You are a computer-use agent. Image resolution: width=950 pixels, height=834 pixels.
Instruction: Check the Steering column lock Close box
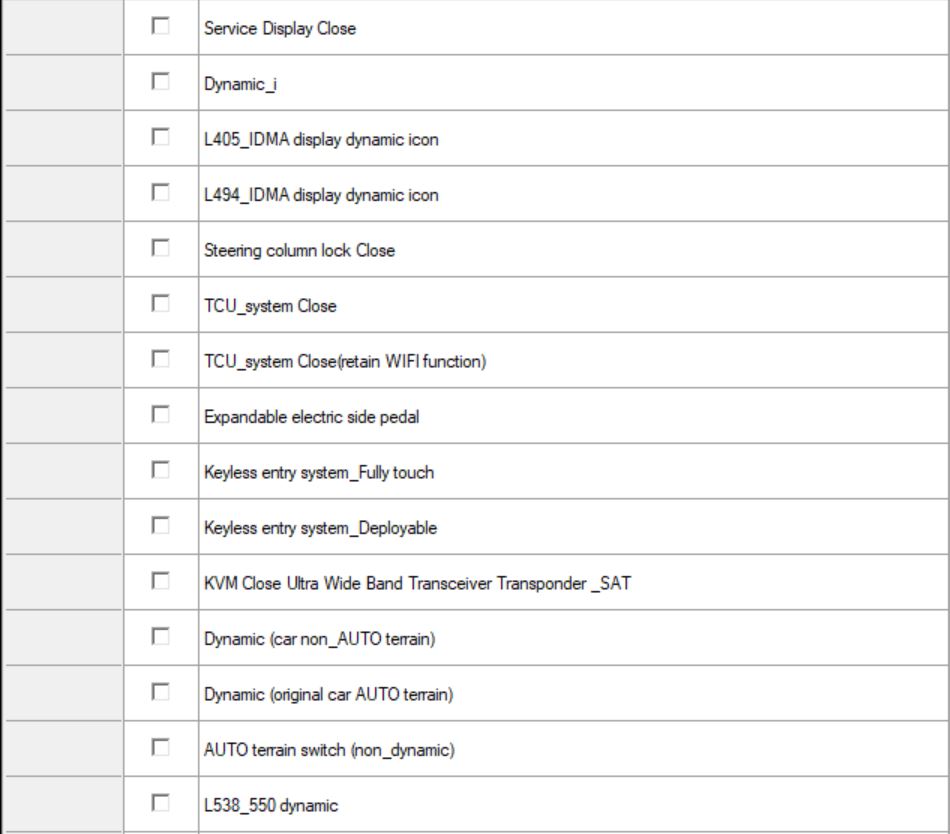[159, 249]
